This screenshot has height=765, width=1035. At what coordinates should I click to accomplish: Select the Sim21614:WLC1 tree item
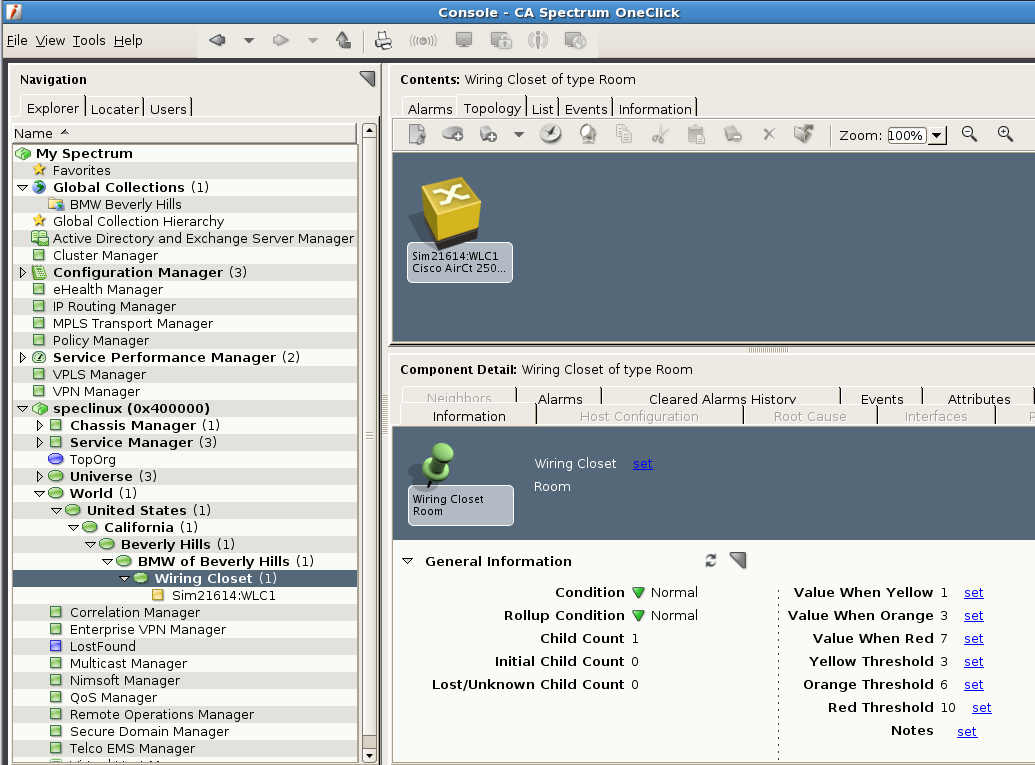pyautogui.click(x=224, y=595)
